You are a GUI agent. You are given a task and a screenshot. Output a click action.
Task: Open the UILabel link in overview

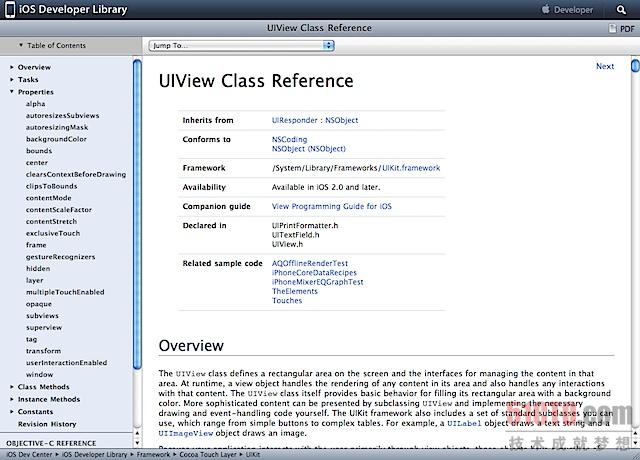pyautogui.click(x=464, y=423)
